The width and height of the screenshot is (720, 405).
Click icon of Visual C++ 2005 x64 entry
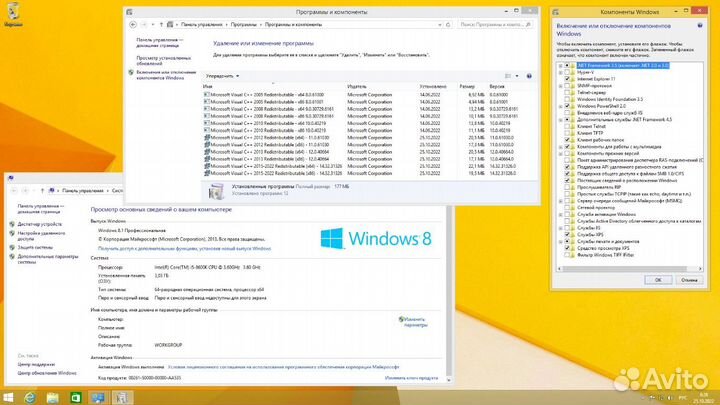pos(207,95)
